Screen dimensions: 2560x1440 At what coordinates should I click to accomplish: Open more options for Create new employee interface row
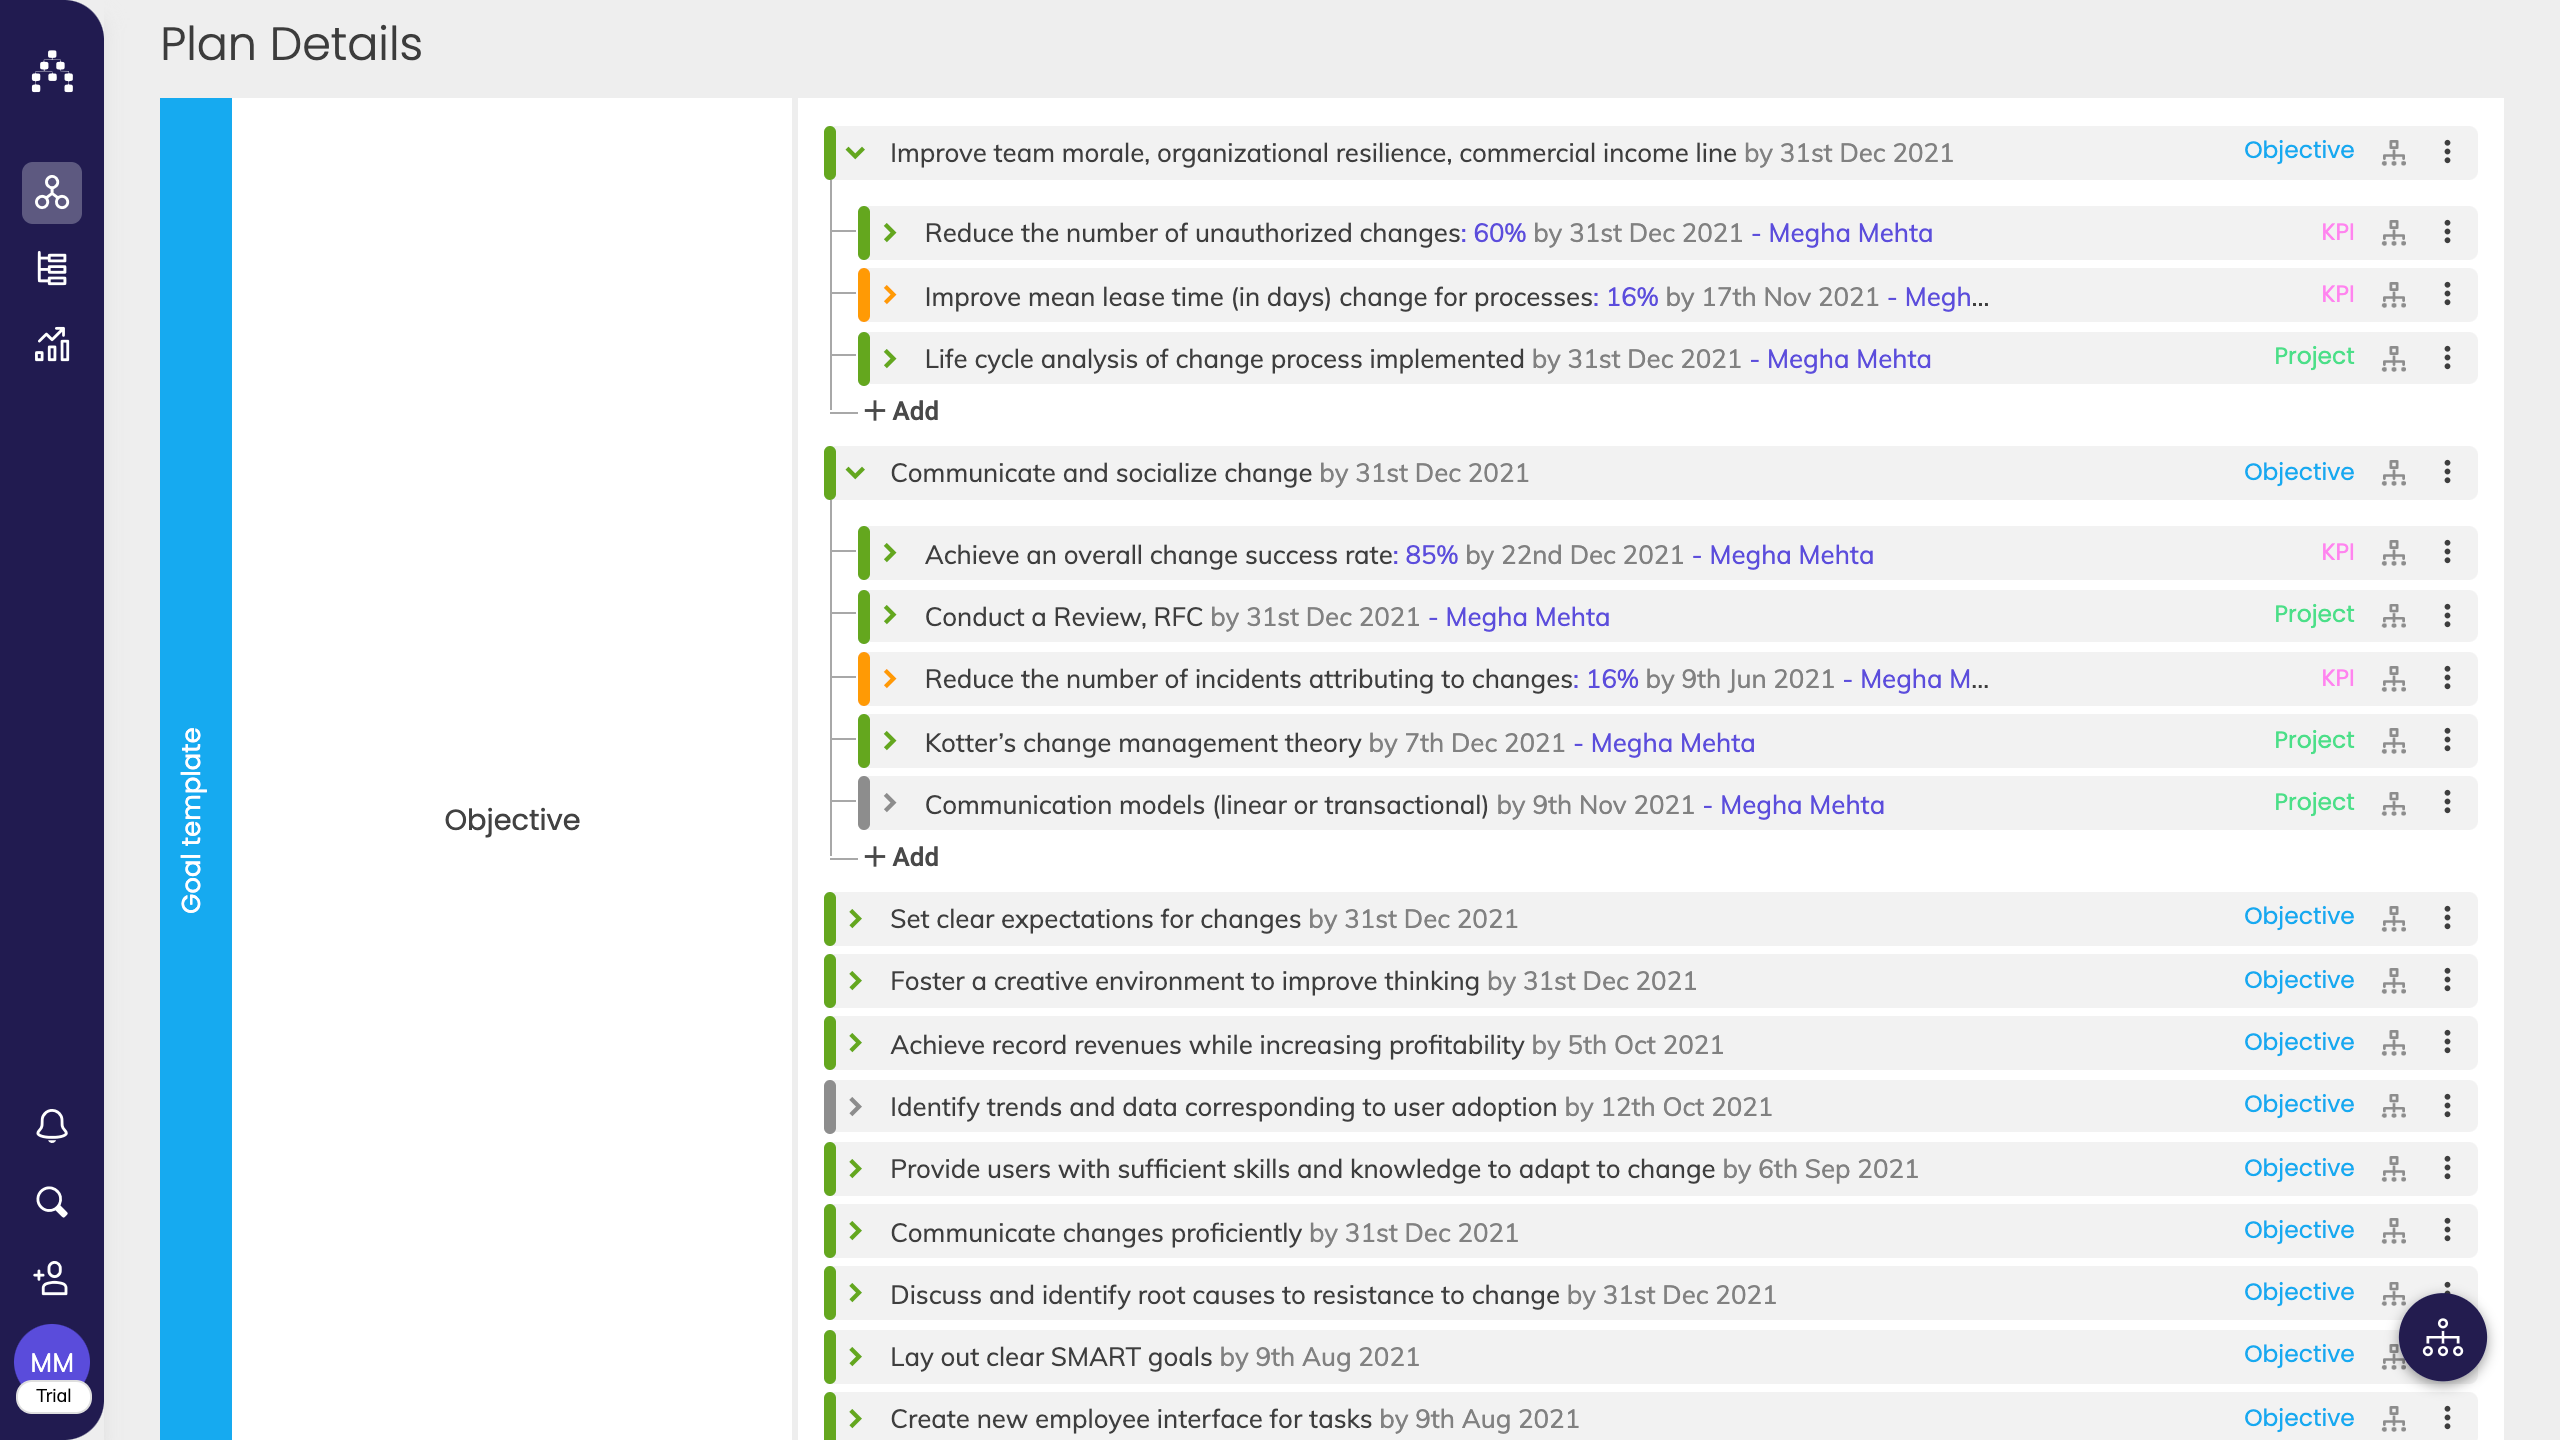[x=2447, y=1418]
